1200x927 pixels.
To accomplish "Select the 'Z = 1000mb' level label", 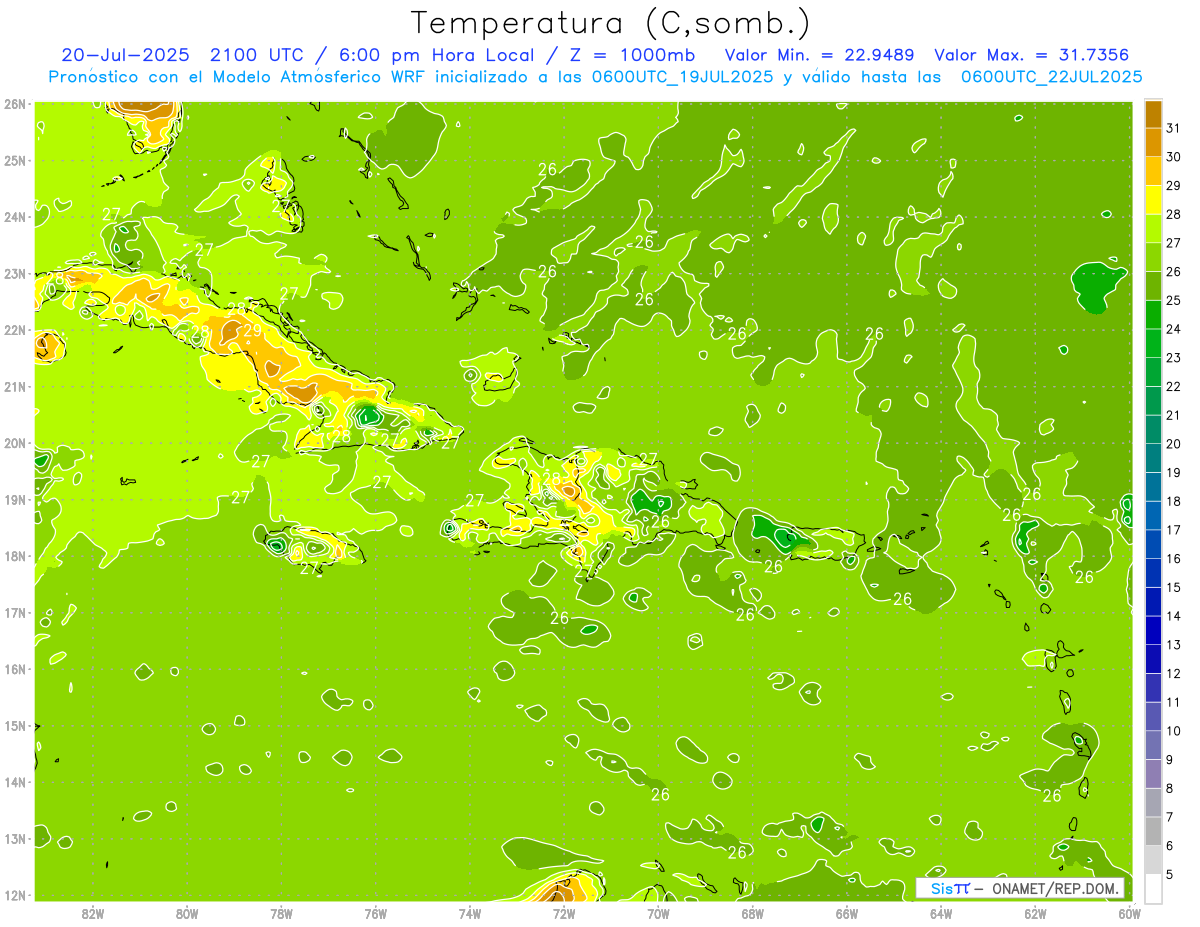I will point(630,55).
